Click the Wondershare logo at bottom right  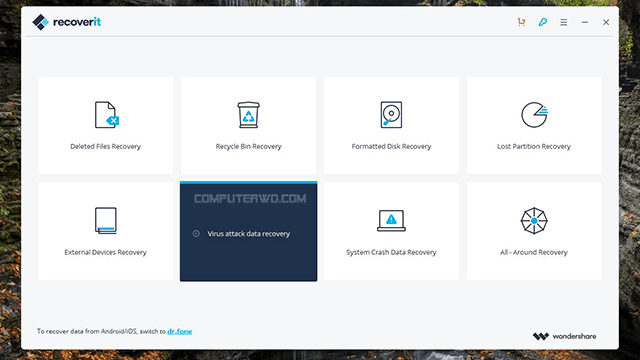pyautogui.click(x=564, y=336)
